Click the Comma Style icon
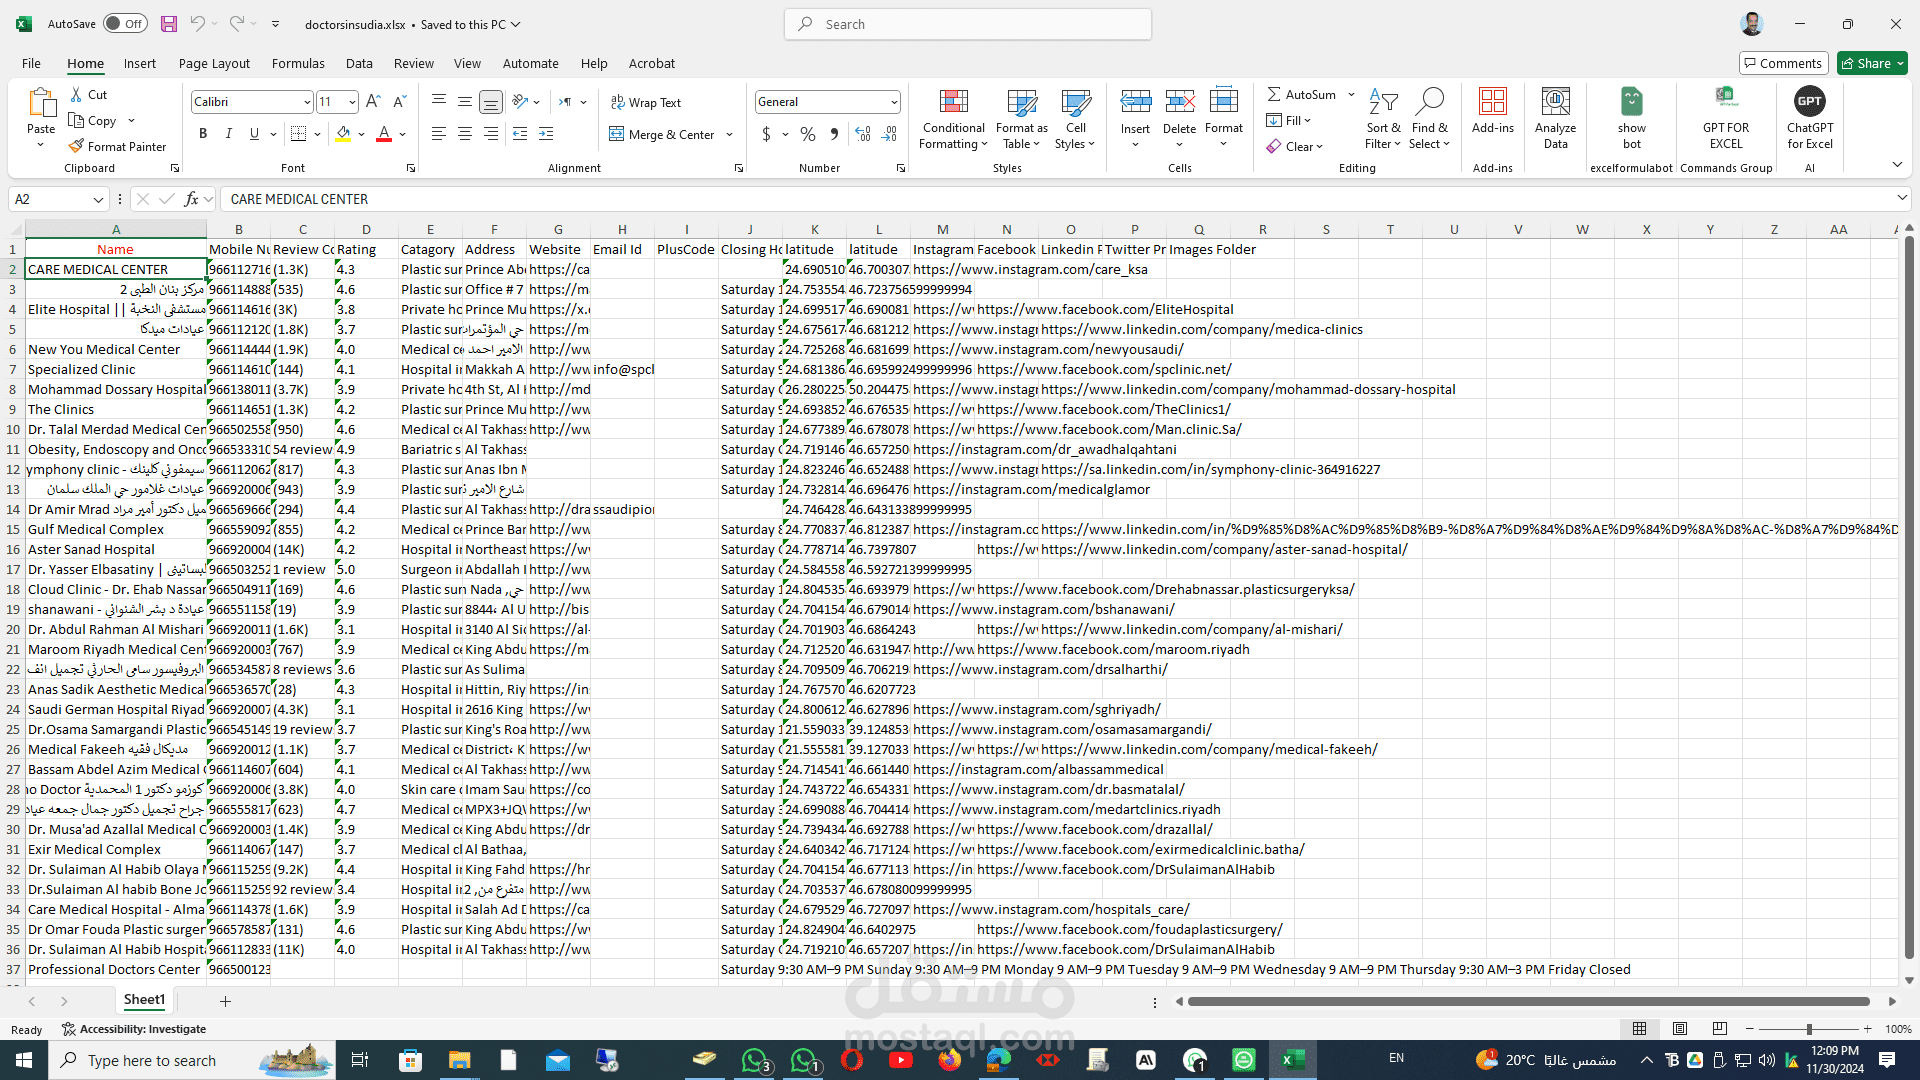Image resolution: width=1920 pixels, height=1080 pixels. pos(834,134)
